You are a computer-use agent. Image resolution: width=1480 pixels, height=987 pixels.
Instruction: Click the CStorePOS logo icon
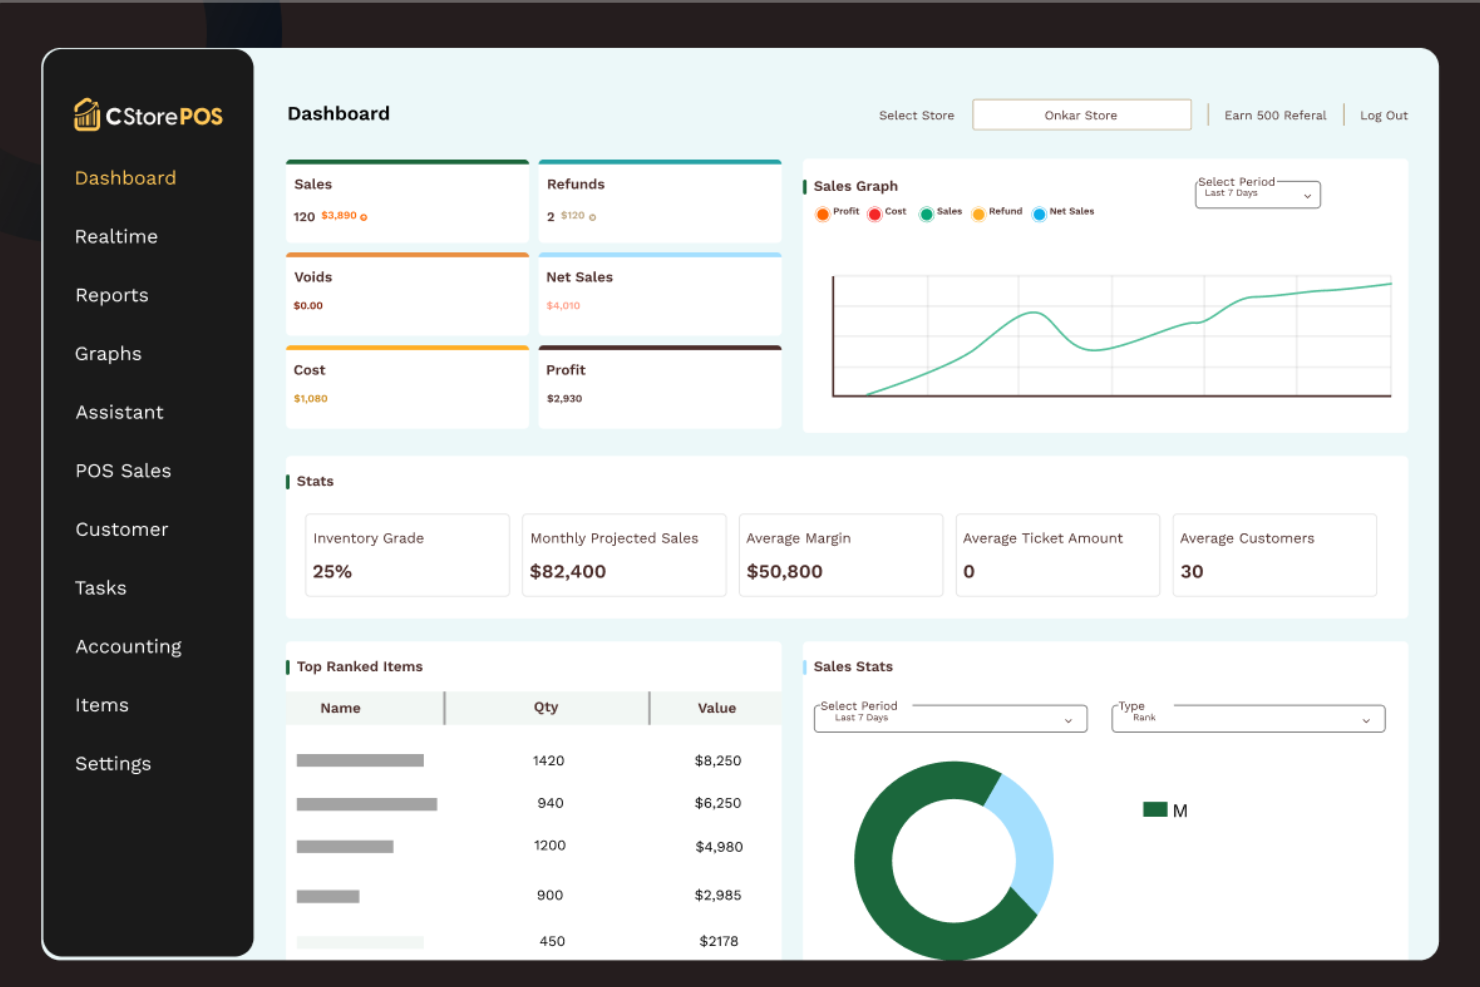coord(87,115)
